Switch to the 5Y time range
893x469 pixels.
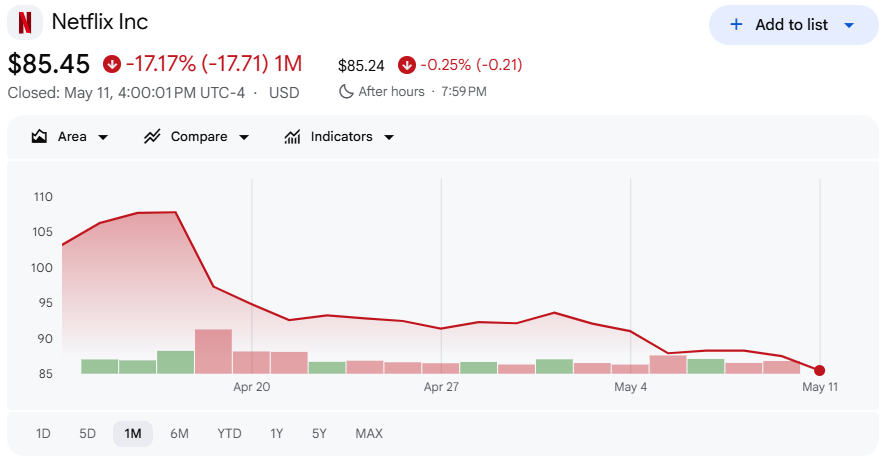coord(319,434)
